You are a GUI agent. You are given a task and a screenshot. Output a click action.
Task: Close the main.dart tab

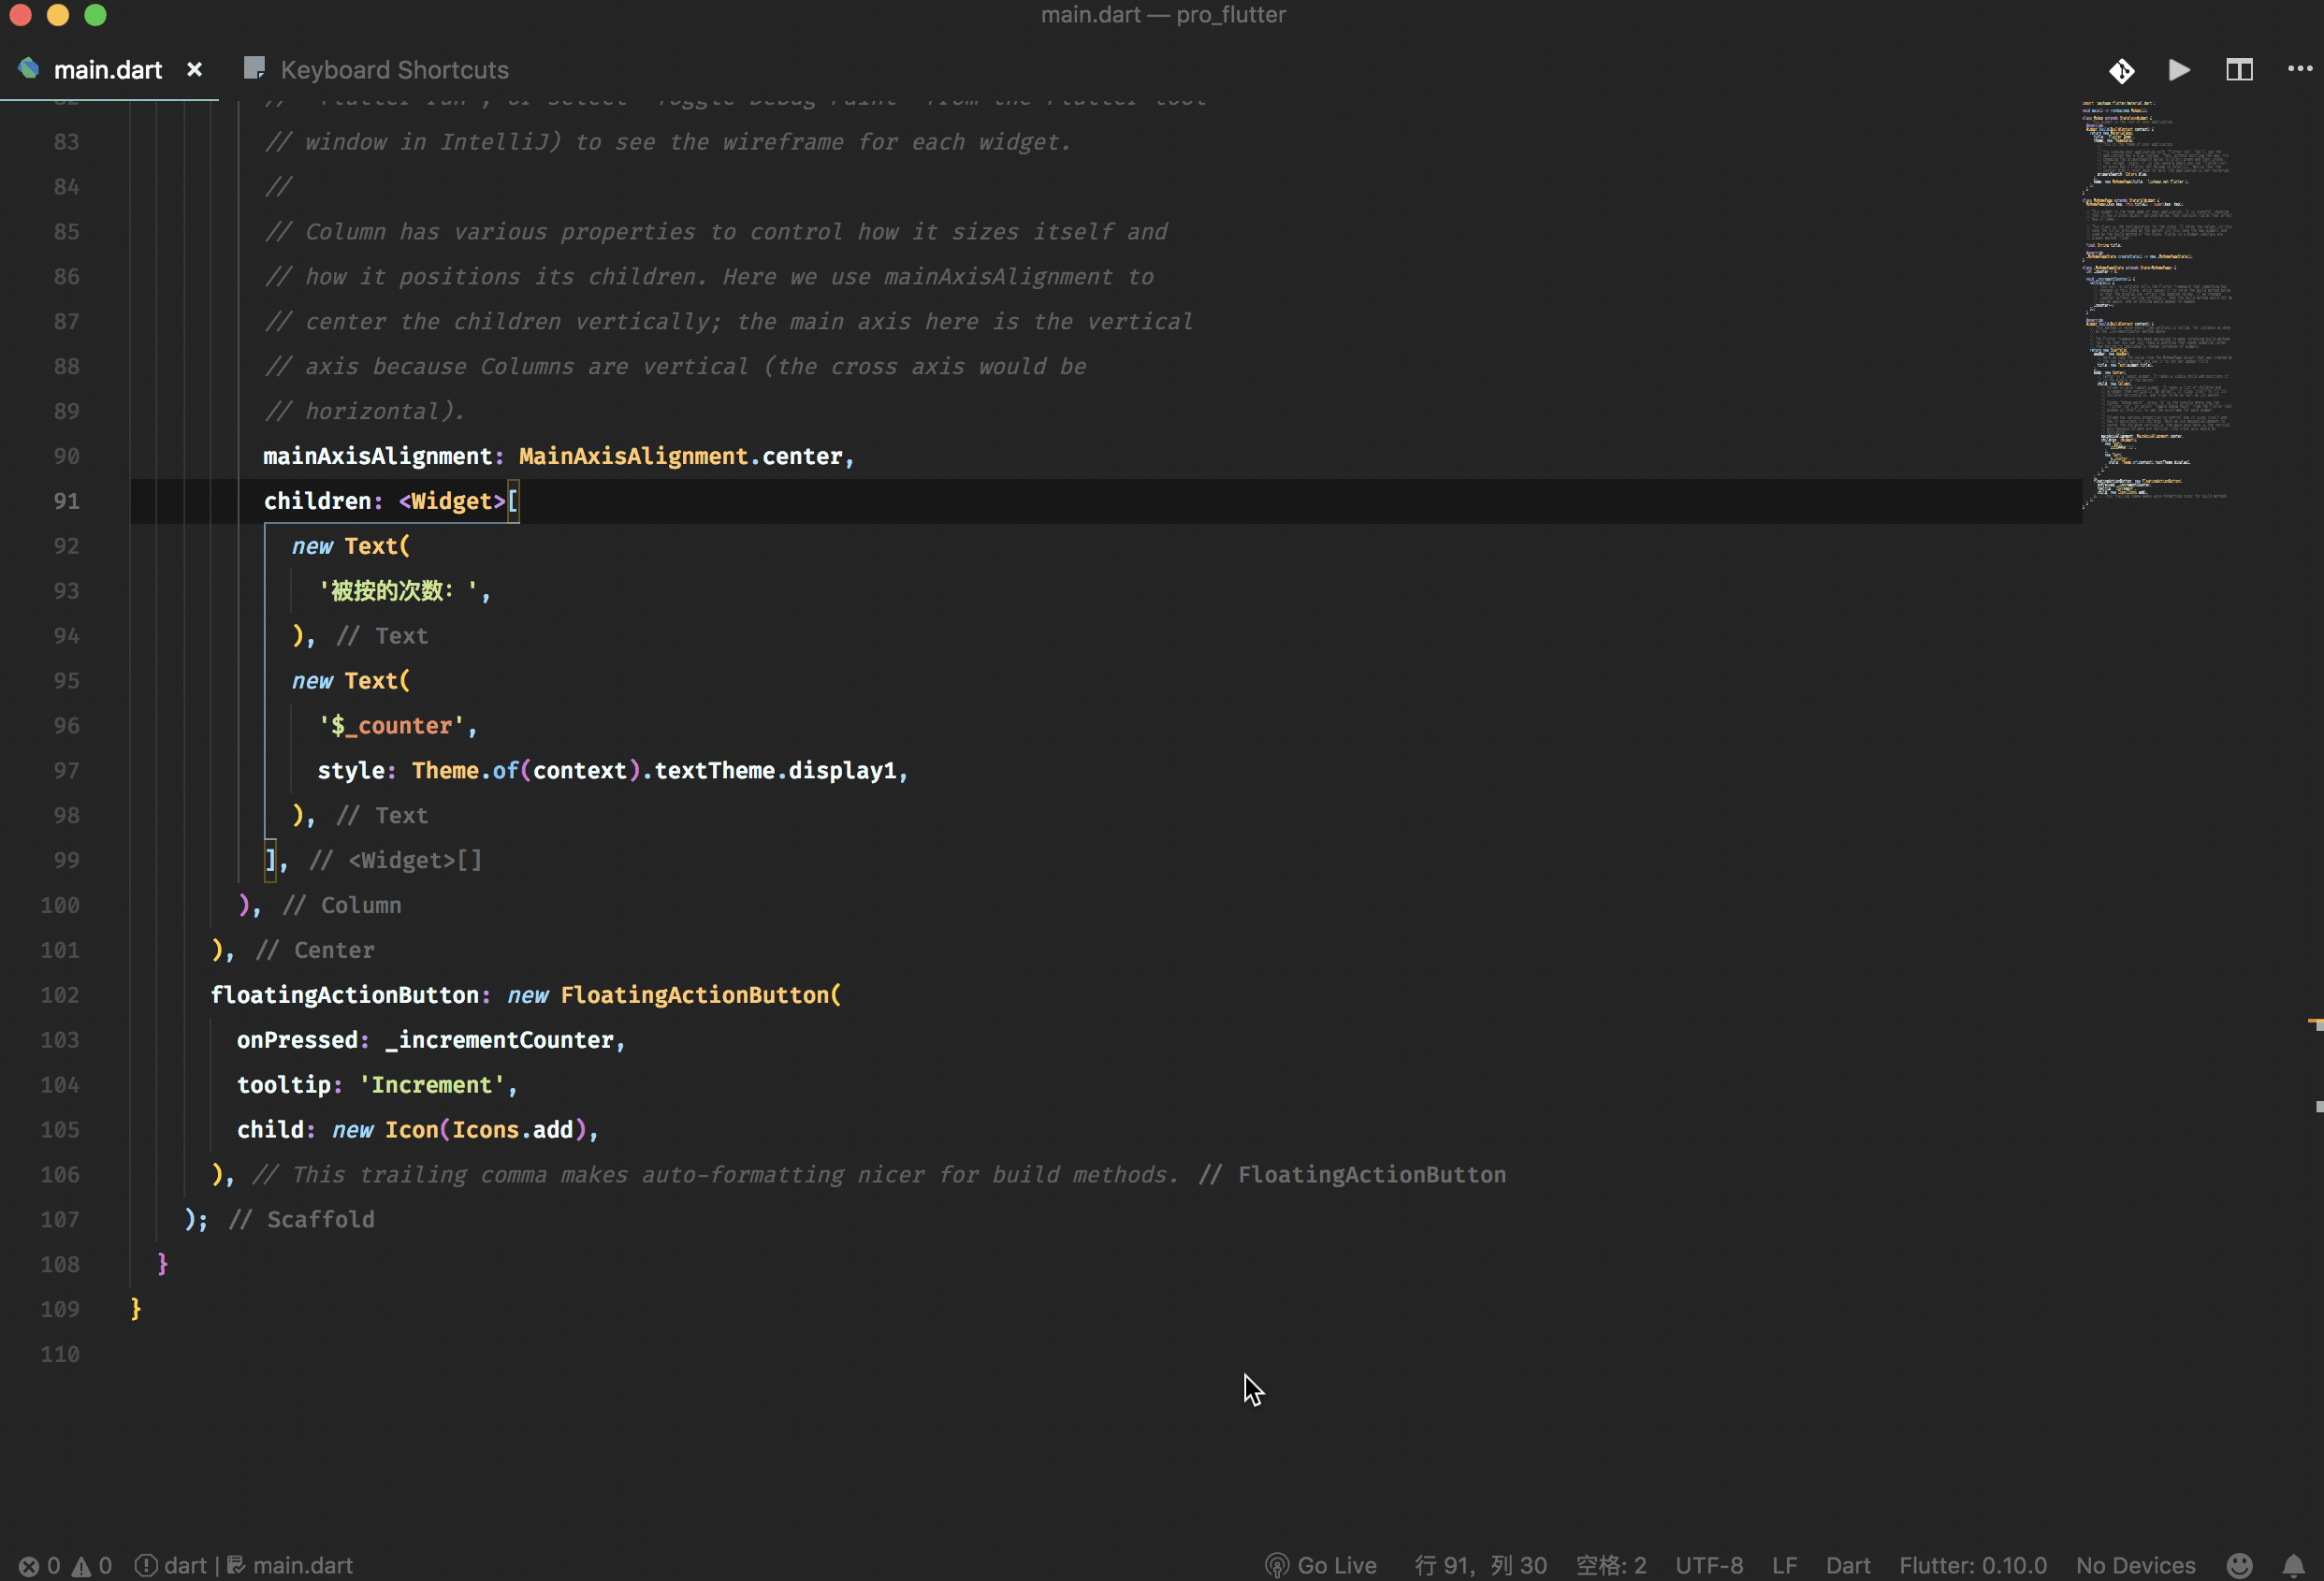tap(194, 70)
